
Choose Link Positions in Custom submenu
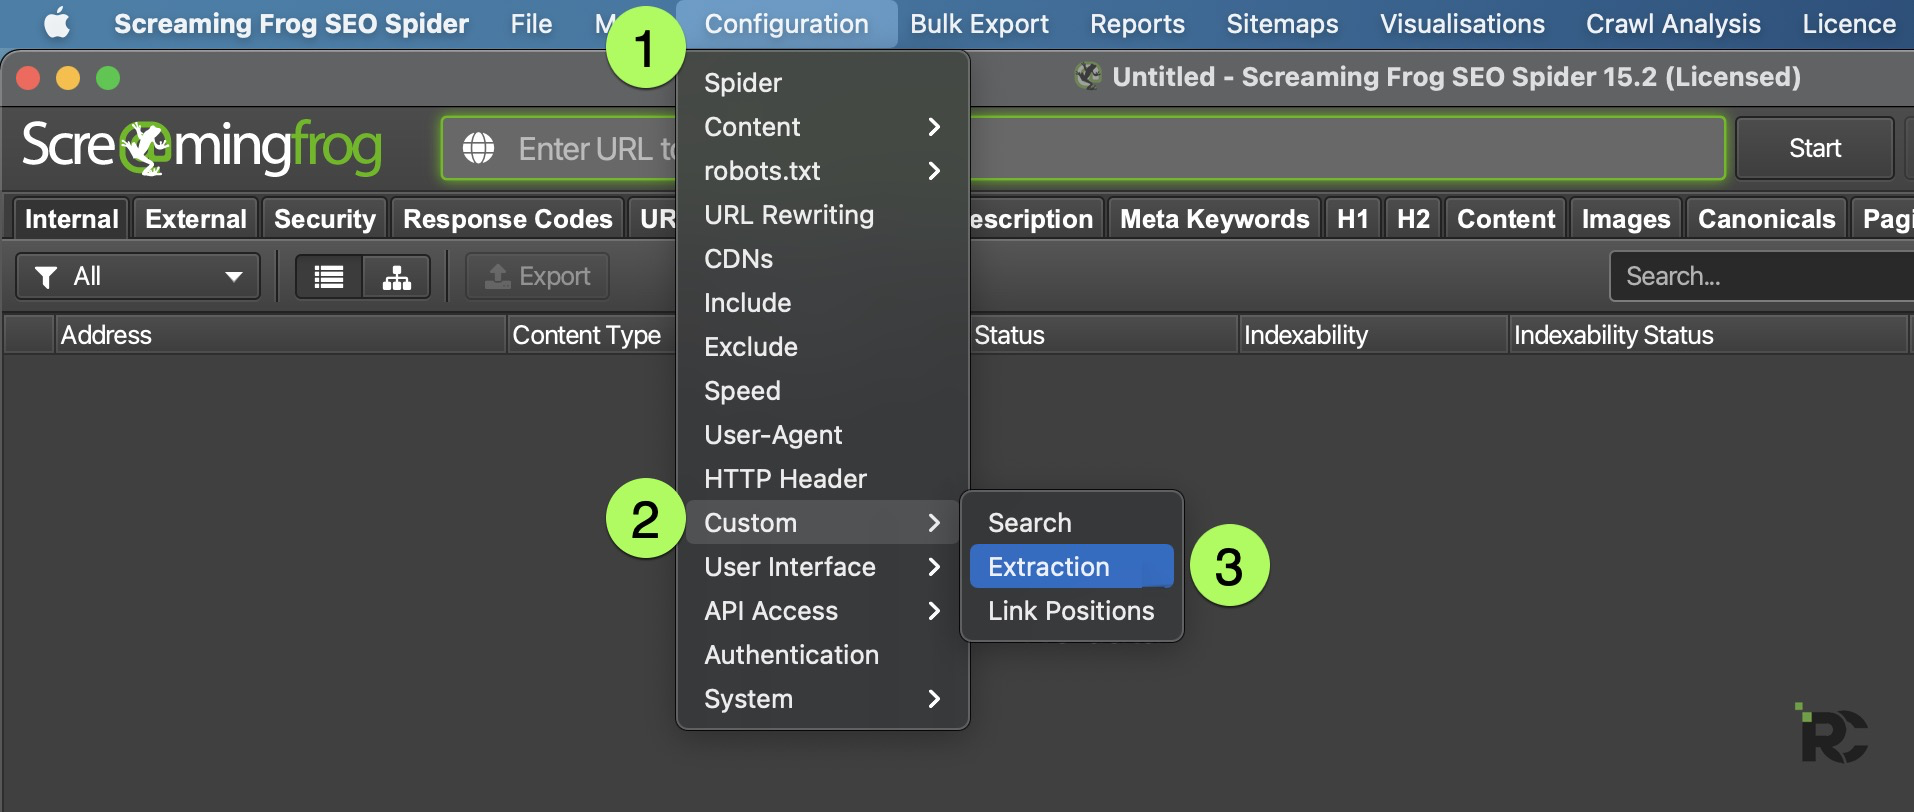coord(1071,611)
